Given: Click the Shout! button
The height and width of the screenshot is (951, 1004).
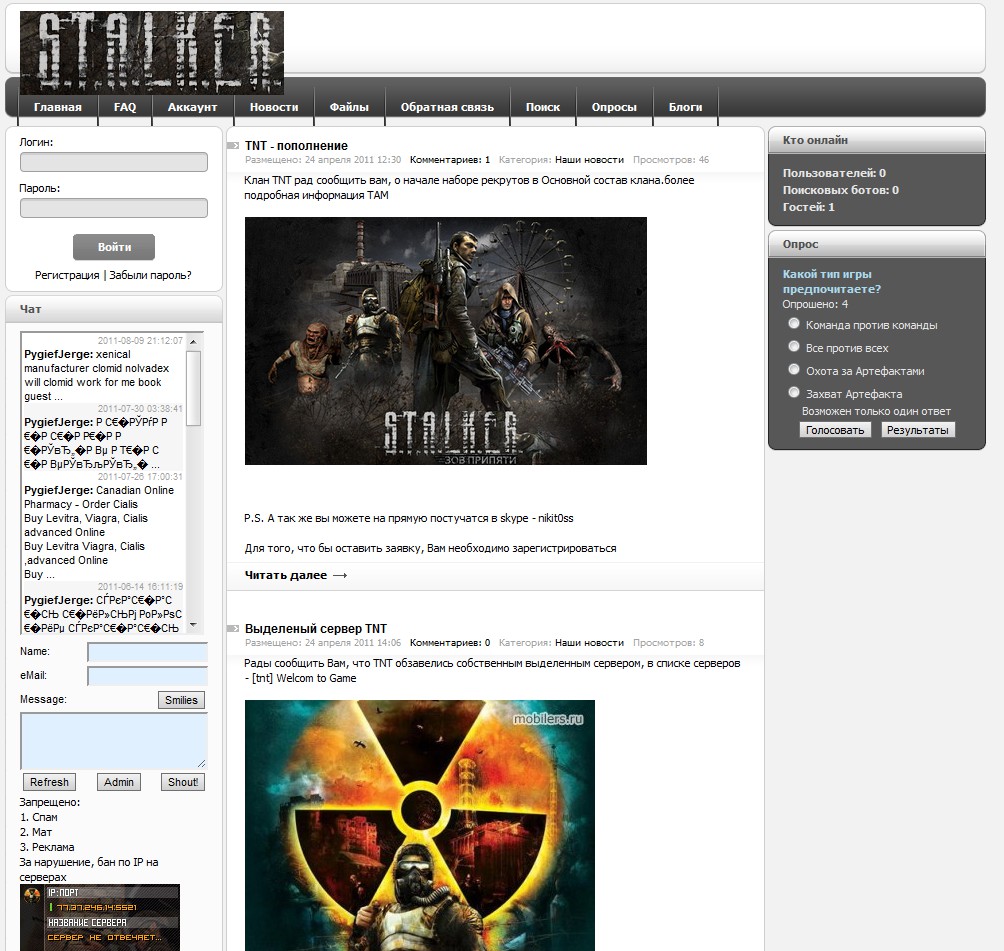Looking at the screenshot, I should point(182,782).
